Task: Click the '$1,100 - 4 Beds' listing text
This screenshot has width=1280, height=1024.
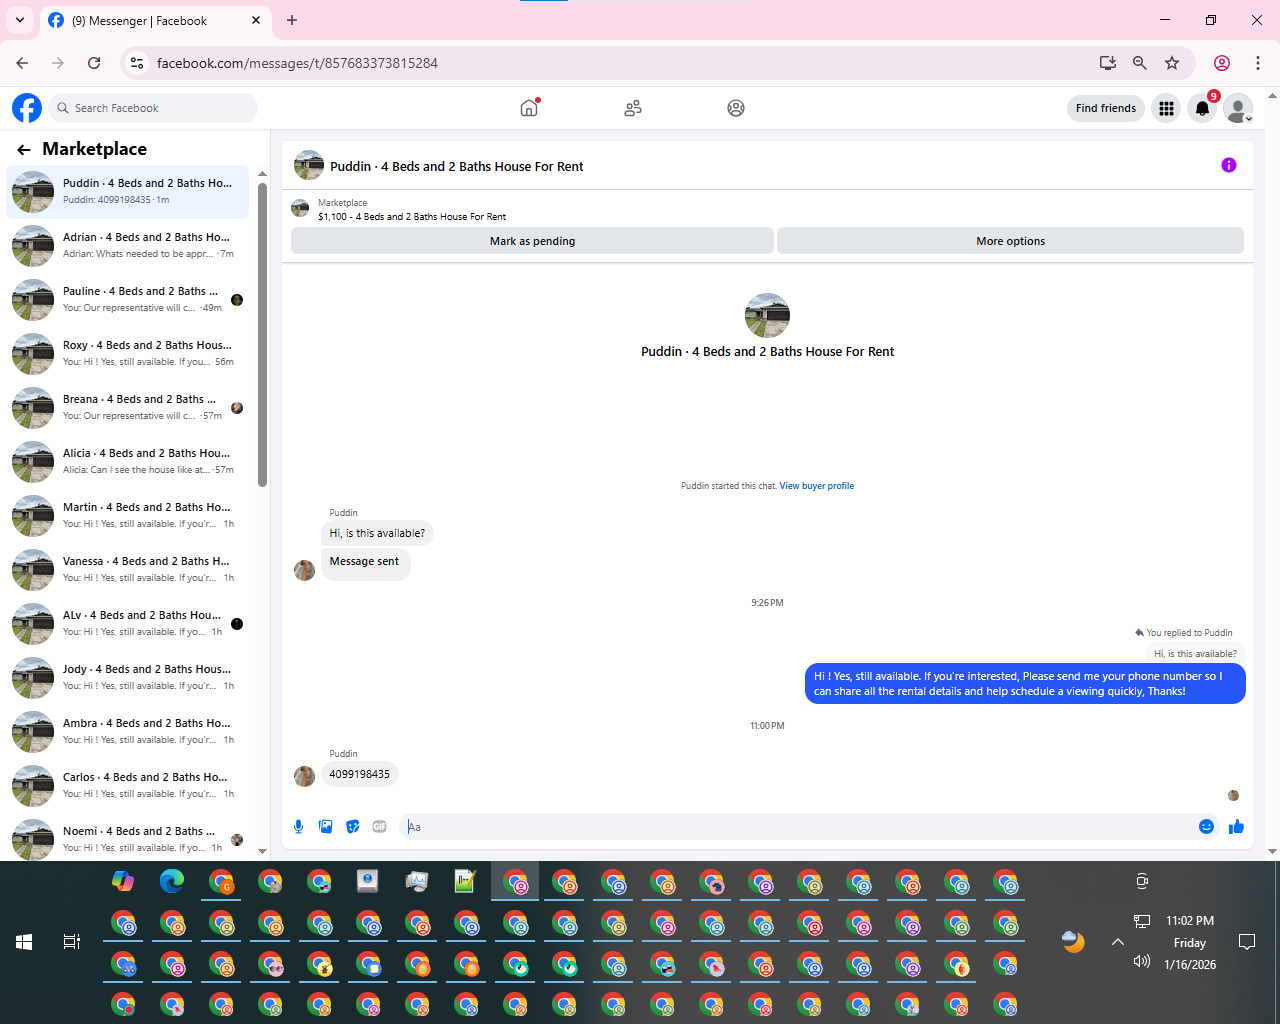Action: 412,217
